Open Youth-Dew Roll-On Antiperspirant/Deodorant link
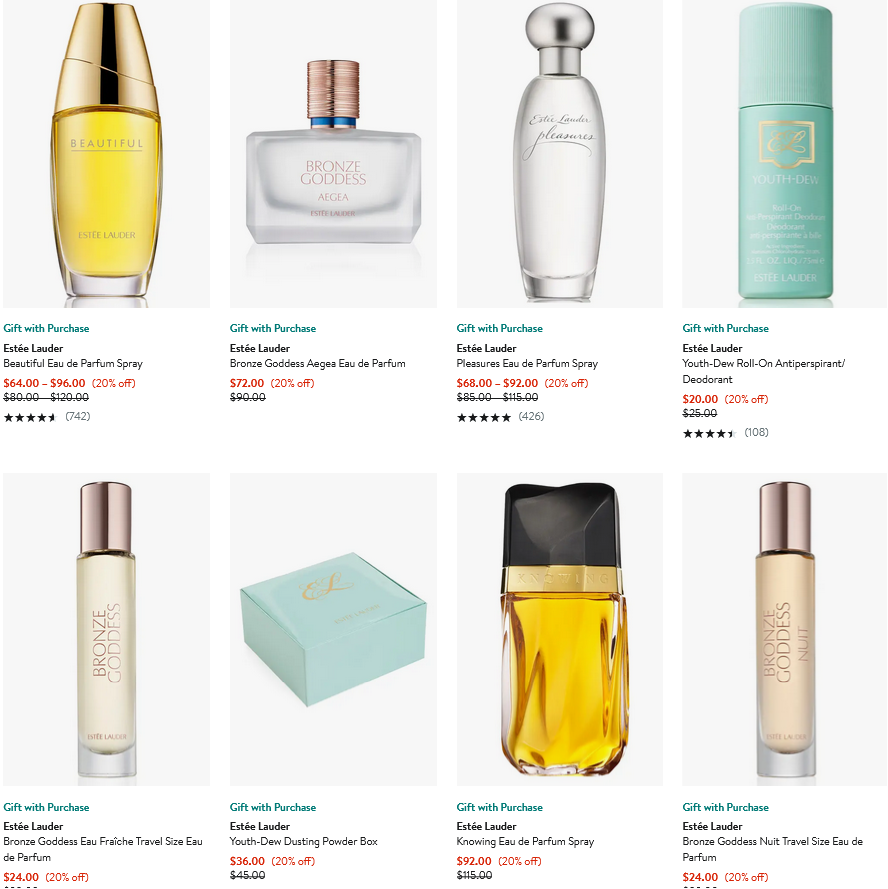This screenshot has width=888, height=889. 764,371
